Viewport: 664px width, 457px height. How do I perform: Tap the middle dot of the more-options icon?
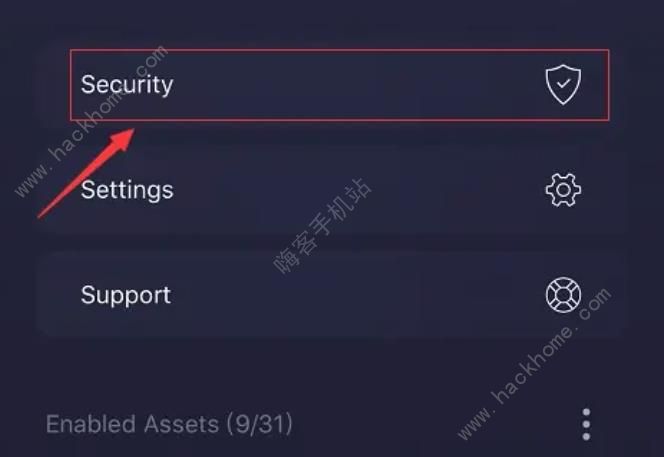coord(586,424)
